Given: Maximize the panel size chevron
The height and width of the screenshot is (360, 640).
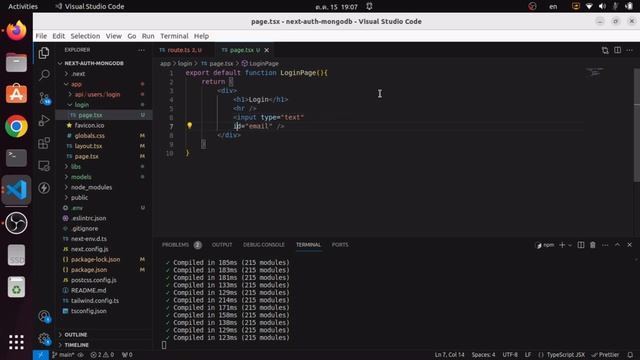Looking at the screenshot, I should tap(617, 245).
